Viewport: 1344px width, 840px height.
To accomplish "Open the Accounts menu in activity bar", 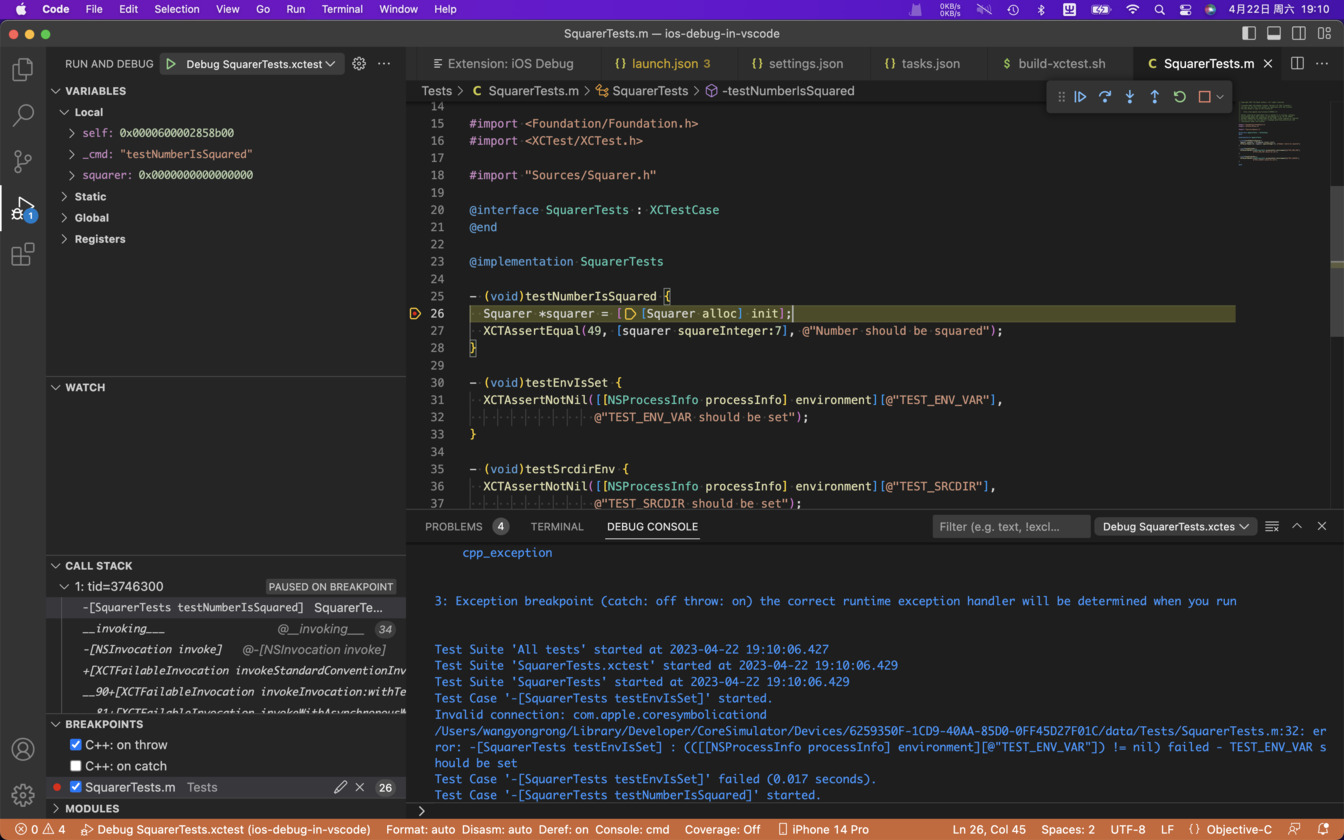I will click(x=22, y=749).
